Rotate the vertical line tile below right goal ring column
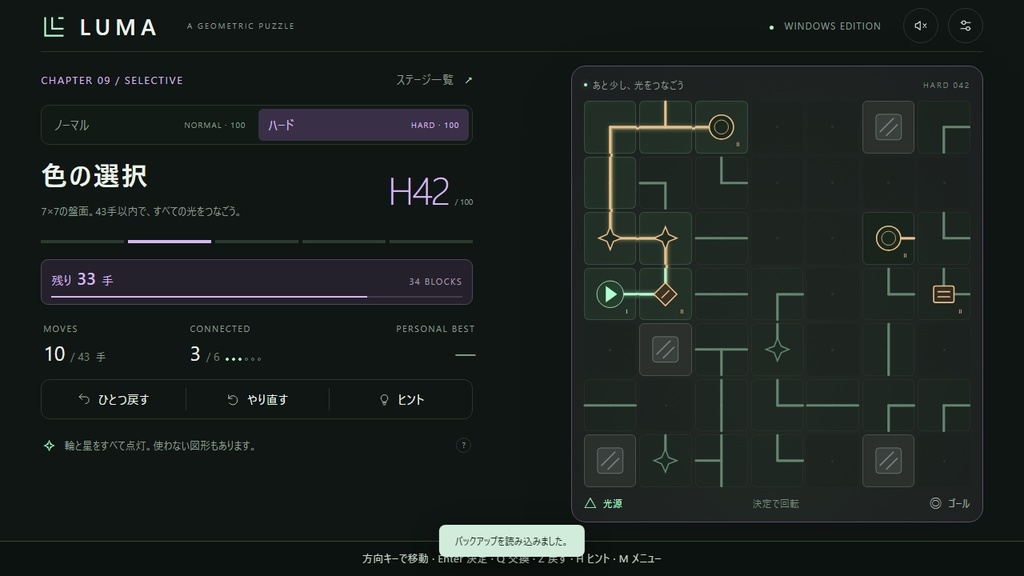Image resolution: width=1024 pixels, height=576 pixels. (888, 349)
